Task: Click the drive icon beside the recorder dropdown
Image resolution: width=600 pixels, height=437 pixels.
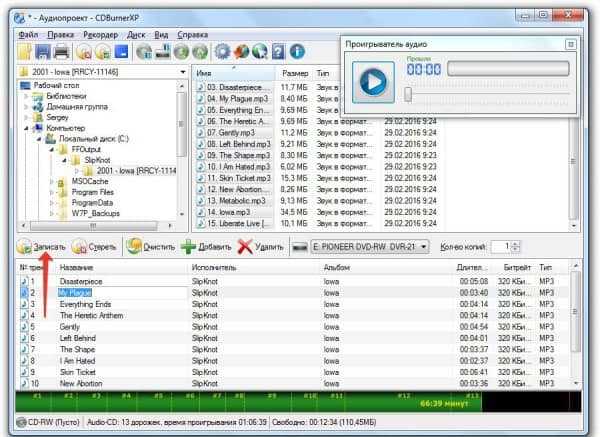Action: tap(300, 247)
